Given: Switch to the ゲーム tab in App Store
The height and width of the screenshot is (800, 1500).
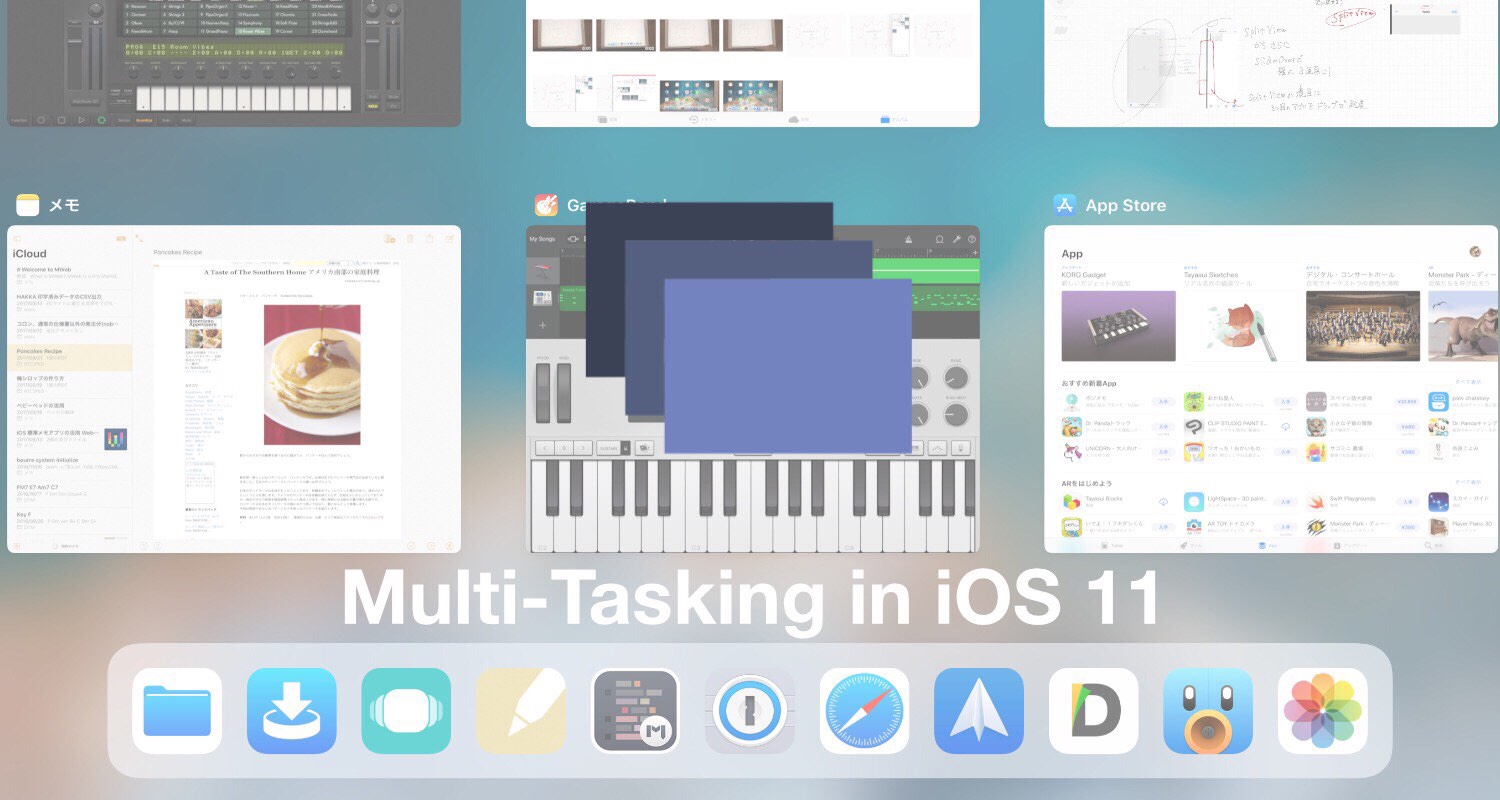Looking at the screenshot, I should (1189, 546).
